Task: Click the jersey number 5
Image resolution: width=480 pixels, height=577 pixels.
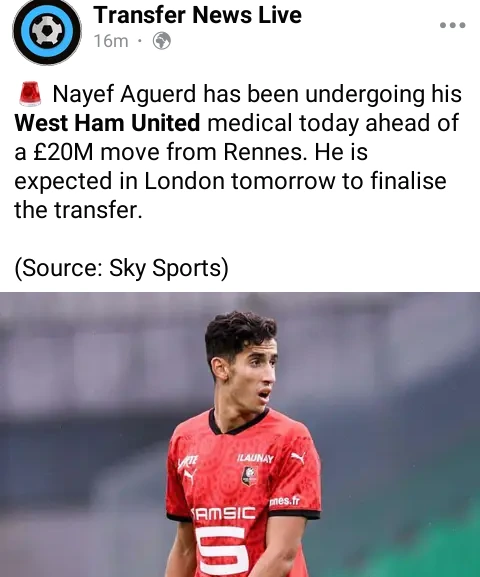Action: (222, 551)
